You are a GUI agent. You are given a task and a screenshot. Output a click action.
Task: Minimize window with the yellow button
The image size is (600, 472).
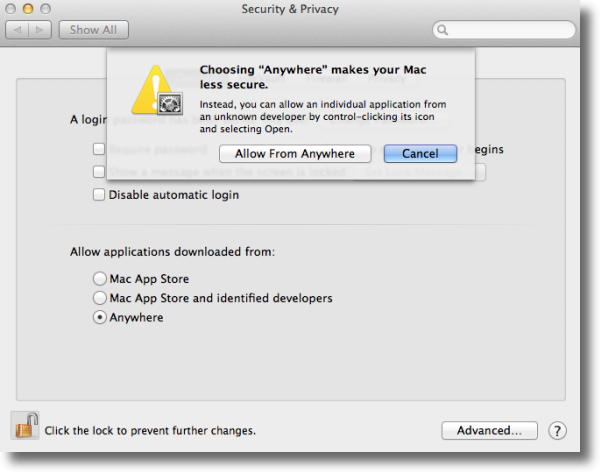pos(30,9)
